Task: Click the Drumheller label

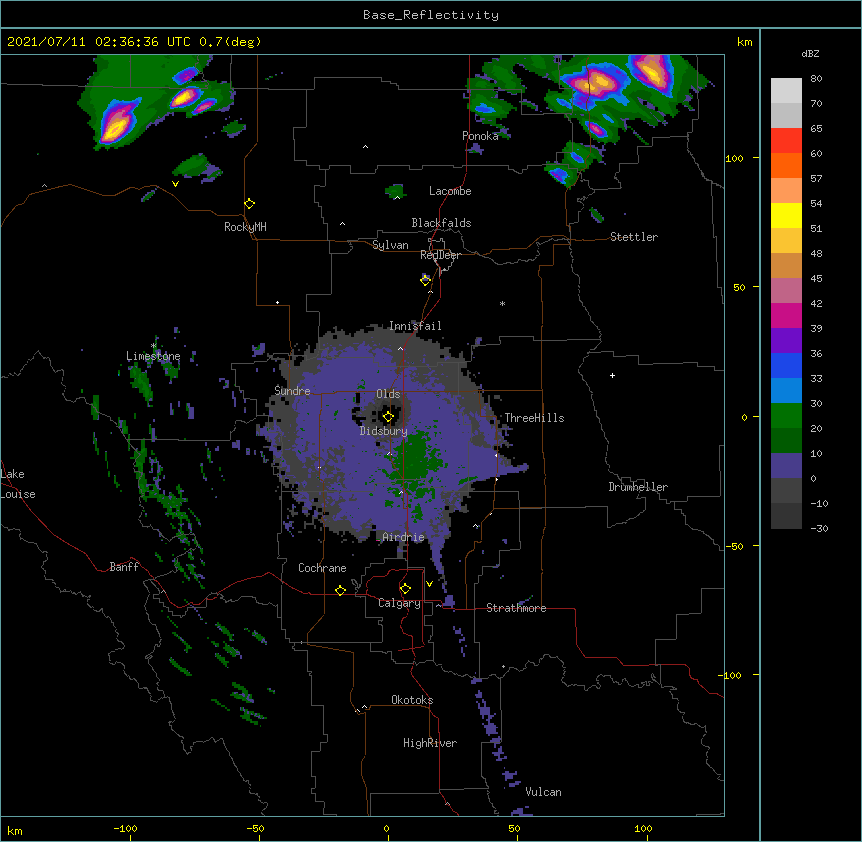Action: point(638,487)
